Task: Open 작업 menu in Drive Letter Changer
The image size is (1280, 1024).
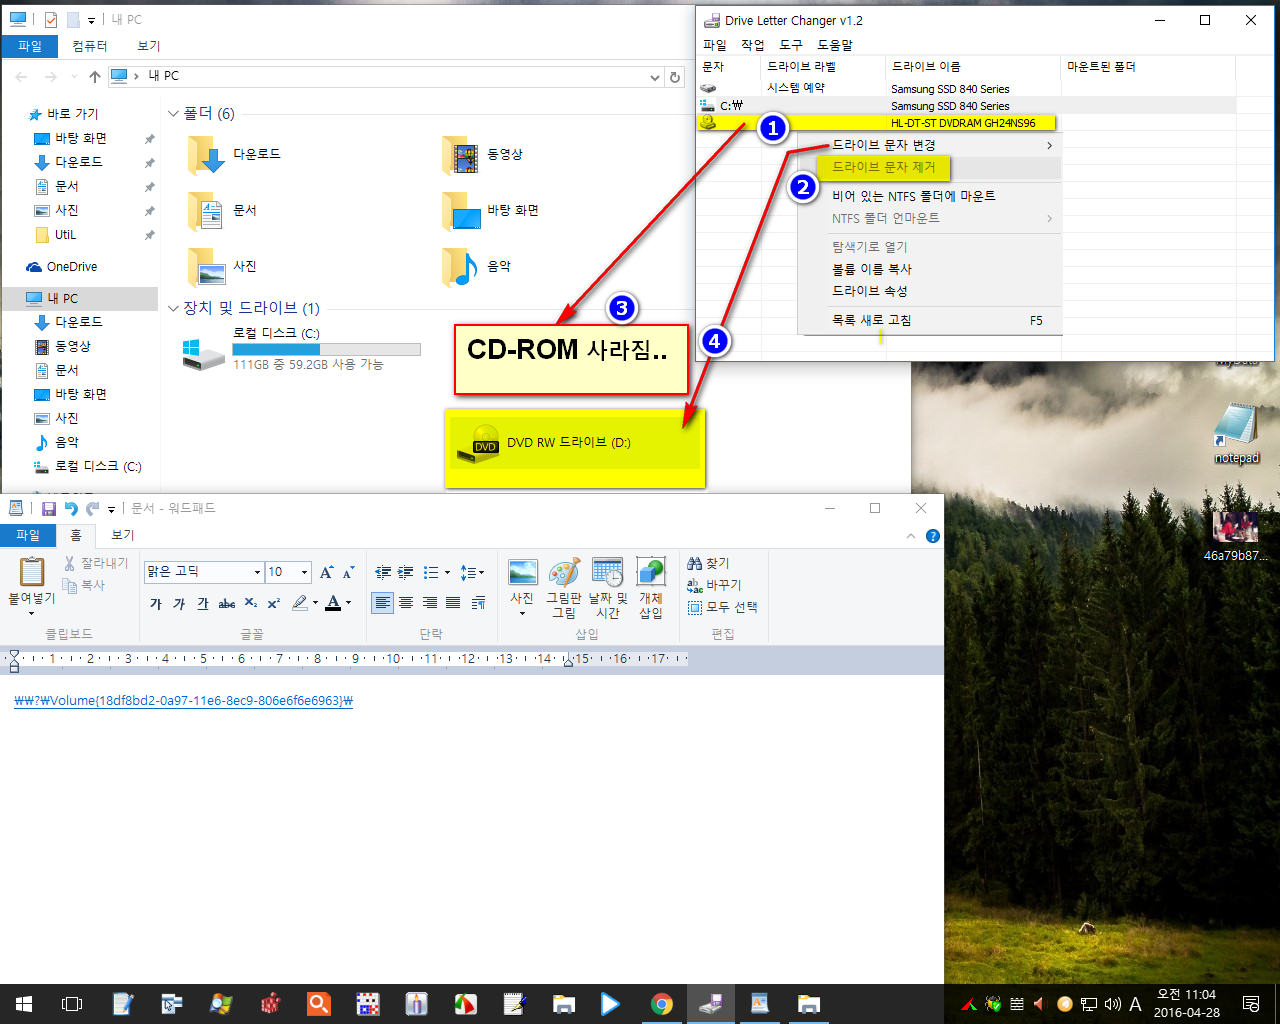Action: pos(753,45)
